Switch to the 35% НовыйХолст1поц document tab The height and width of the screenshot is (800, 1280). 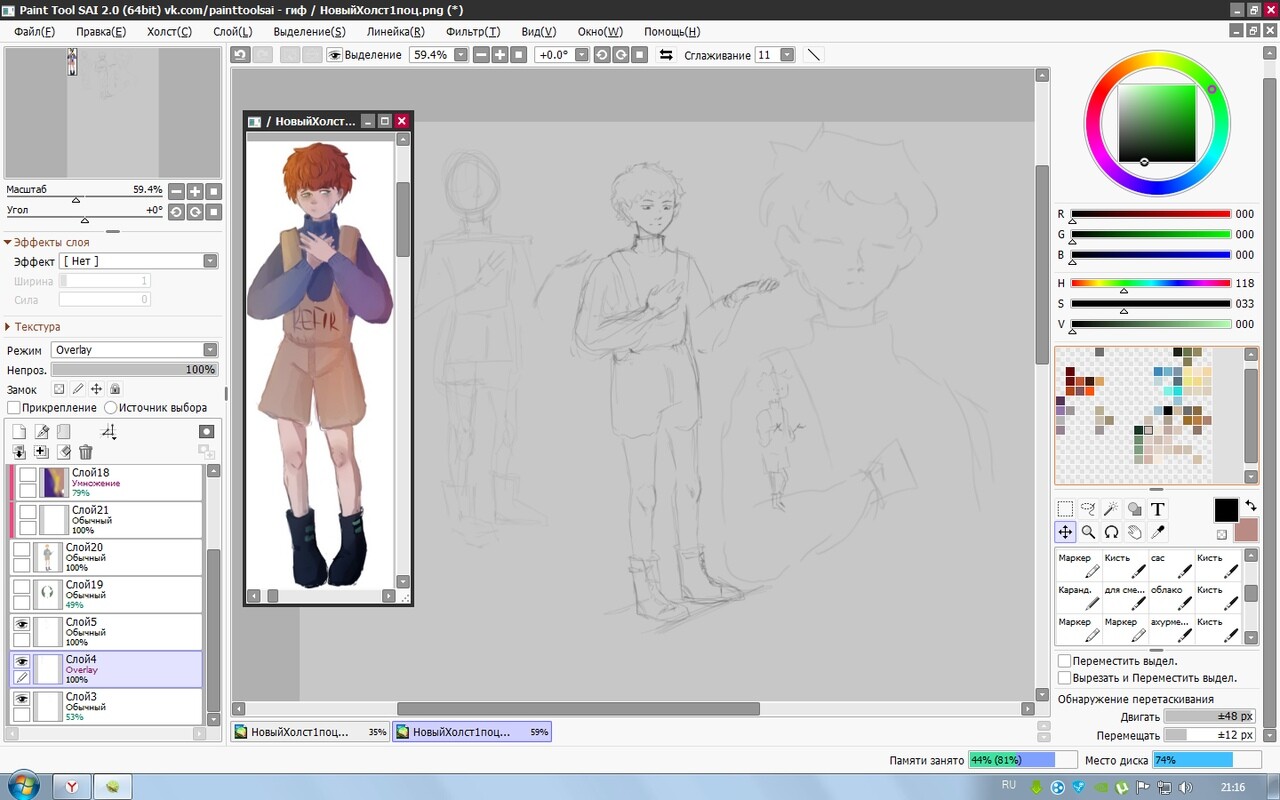pyautogui.click(x=310, y=732)
